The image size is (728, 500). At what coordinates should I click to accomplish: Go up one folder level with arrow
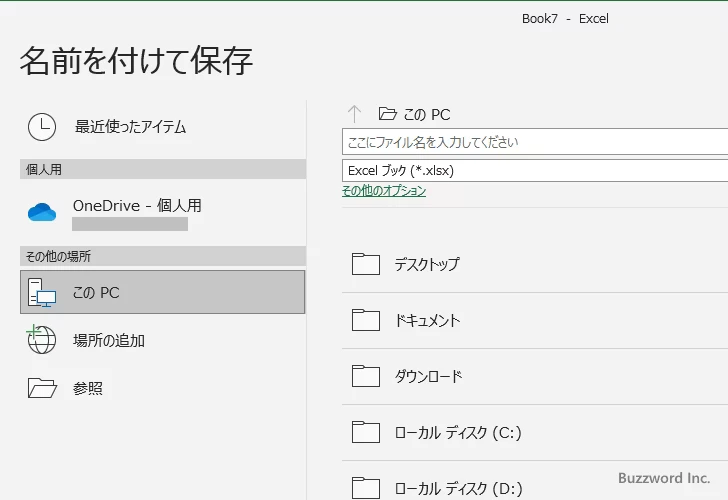coord(354,114)
